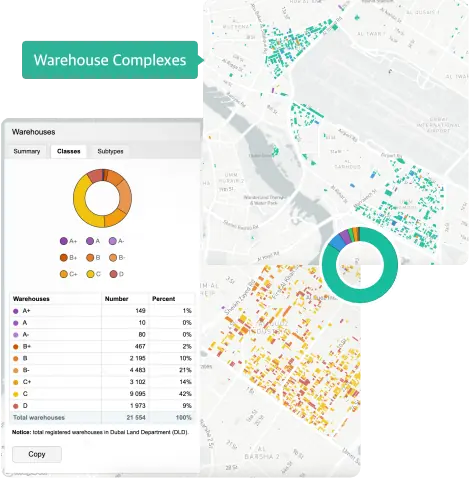Click the value 9 095 in table
This screenshot has height=478, width=469.
[x=138, y=394]
